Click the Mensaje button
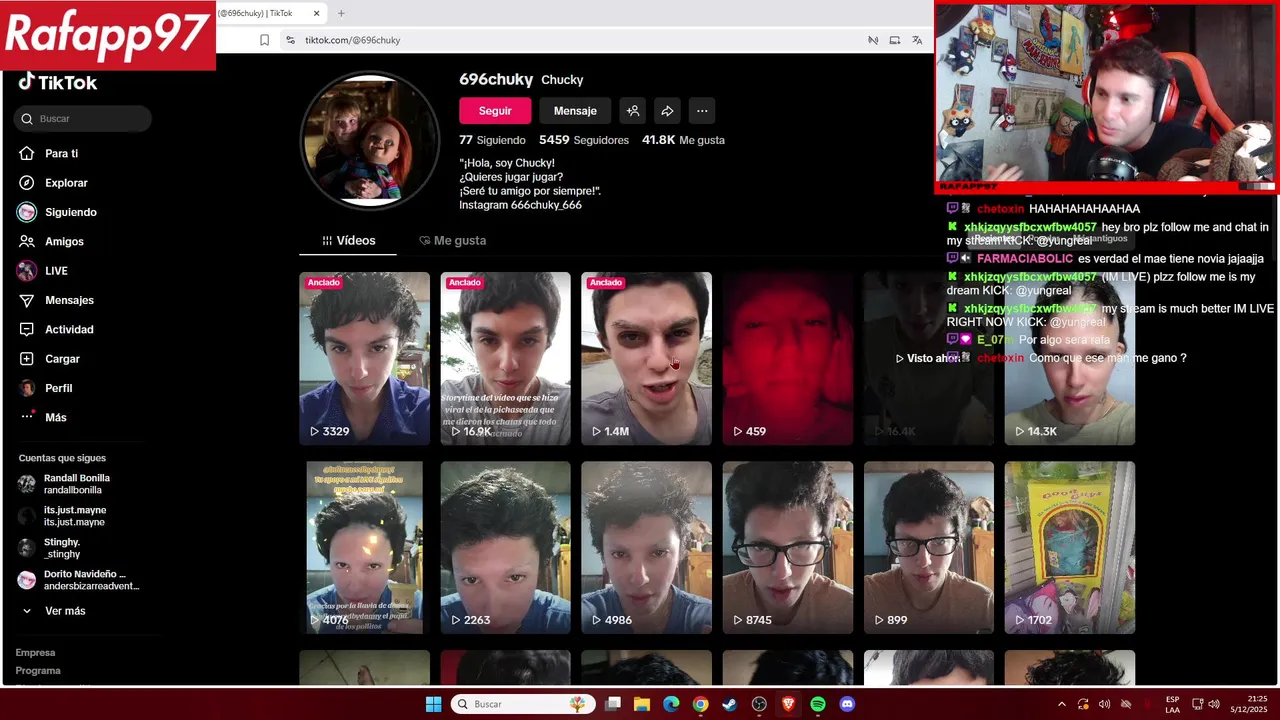 pos(575,111)
